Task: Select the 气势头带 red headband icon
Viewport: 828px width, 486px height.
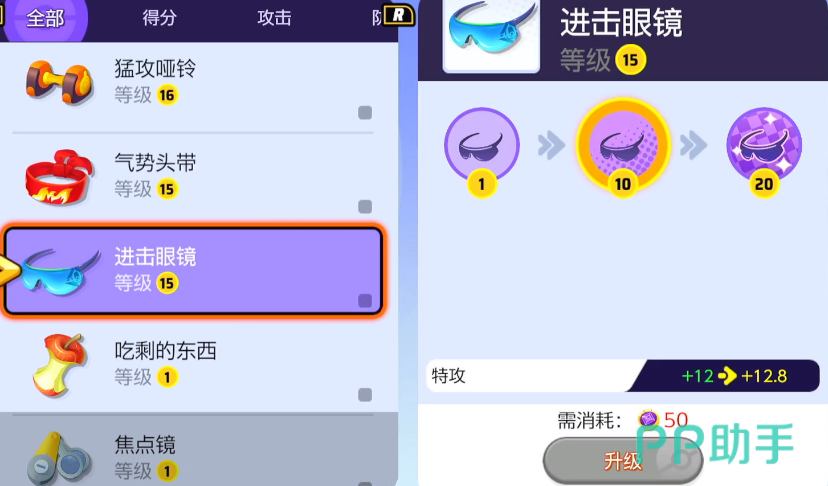Action: coord(59,177)
